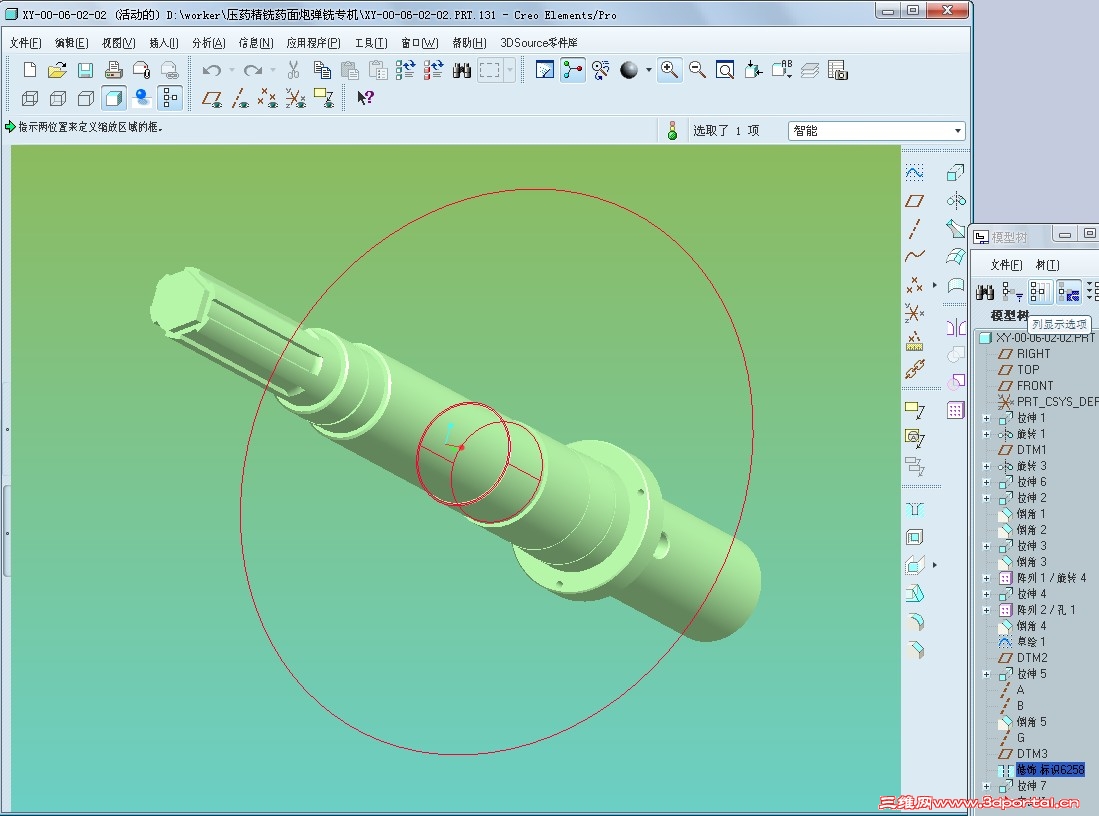The height and width of the screenshot is (816, 1099).
Task: Select DTM2 datum plane in tree
Action: [x=1032, y=658]
